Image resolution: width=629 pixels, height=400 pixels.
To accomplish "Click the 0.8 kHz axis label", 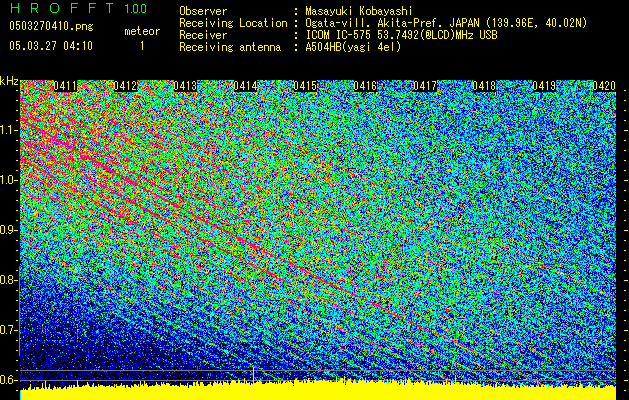I will click(x=8, y=280).
